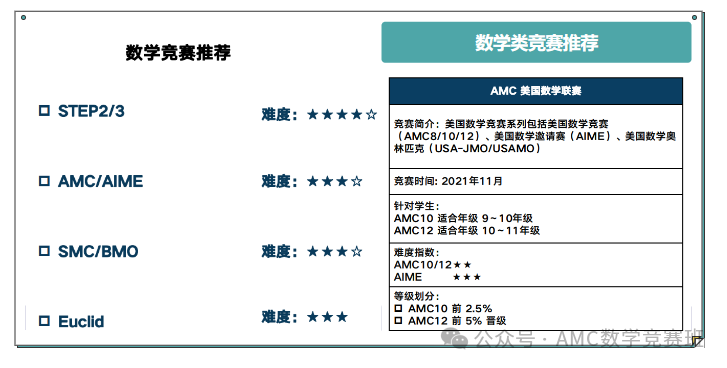Tick the checkbox beside Euclid
The image size is (727, 368).
click(44, 321)
